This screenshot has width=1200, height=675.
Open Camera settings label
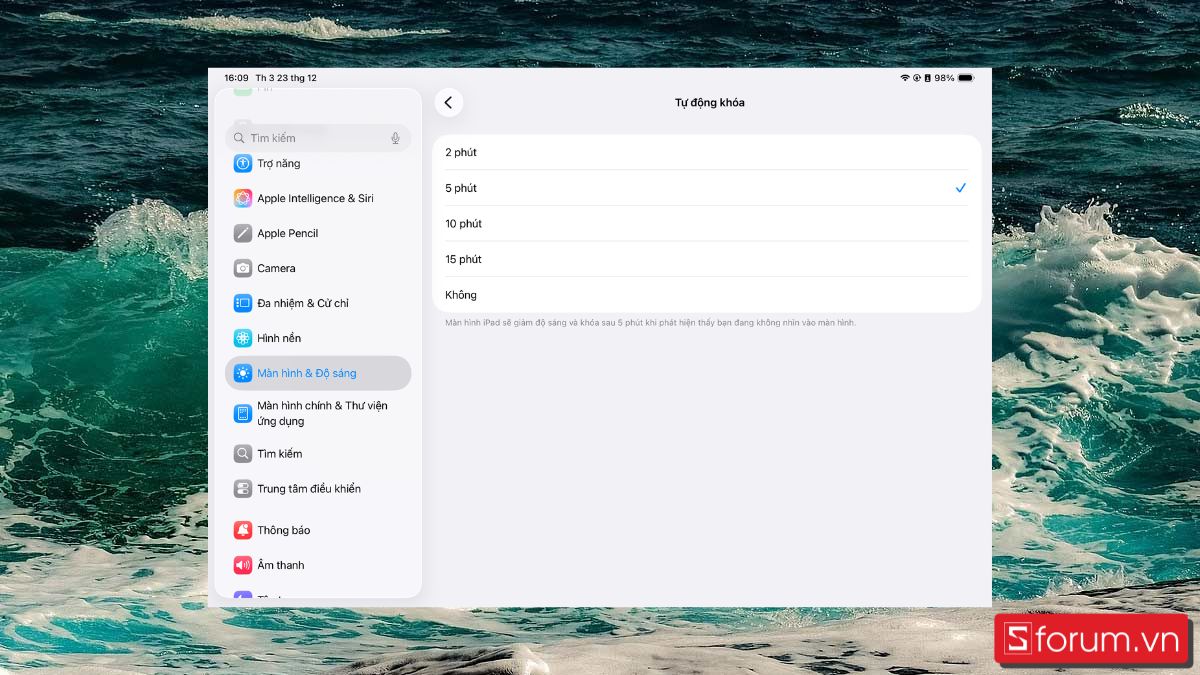pos(276,268)
